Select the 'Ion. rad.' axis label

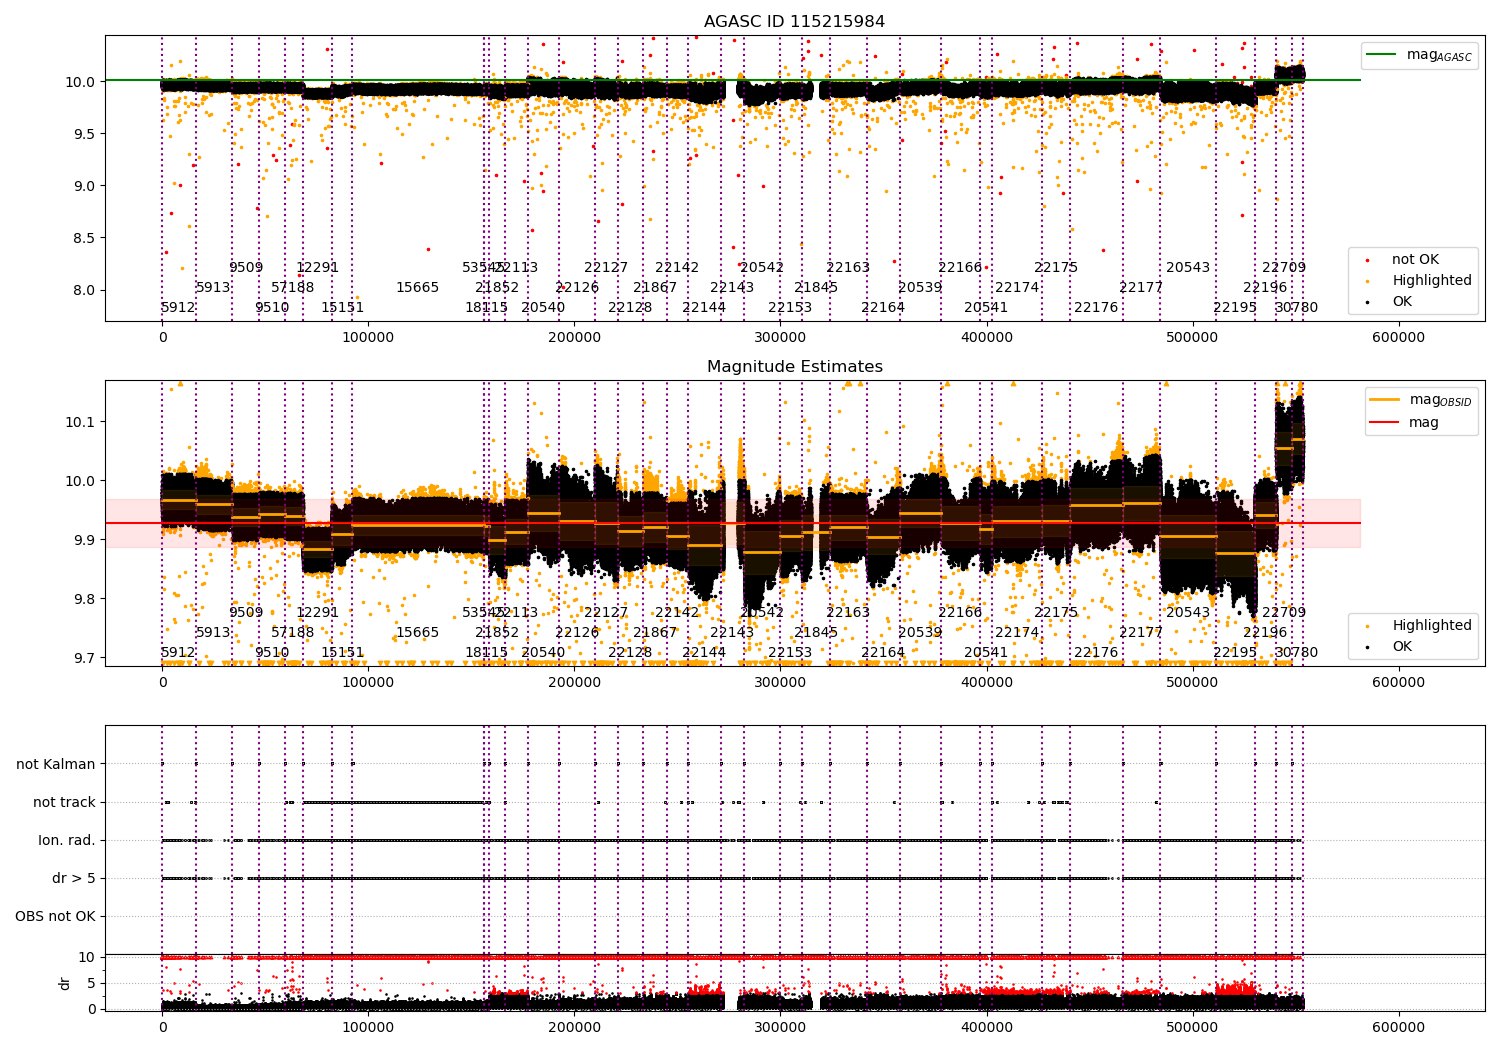pyautogui.click(x=67, y=841)
